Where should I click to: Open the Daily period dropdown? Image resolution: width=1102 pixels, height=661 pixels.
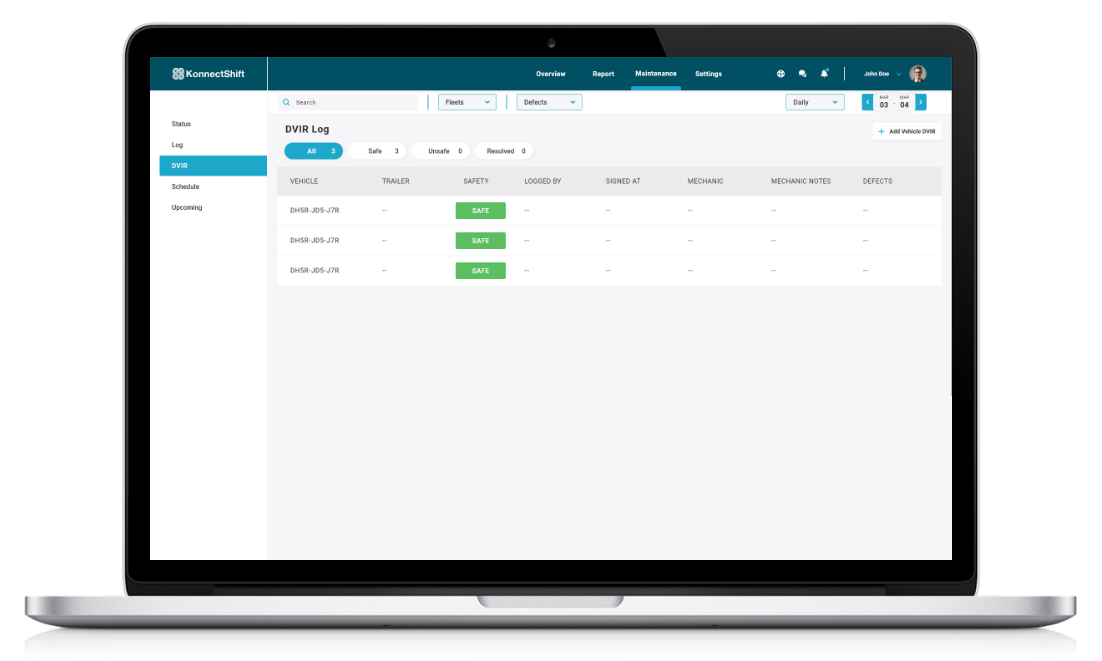[x=815, y=102]
